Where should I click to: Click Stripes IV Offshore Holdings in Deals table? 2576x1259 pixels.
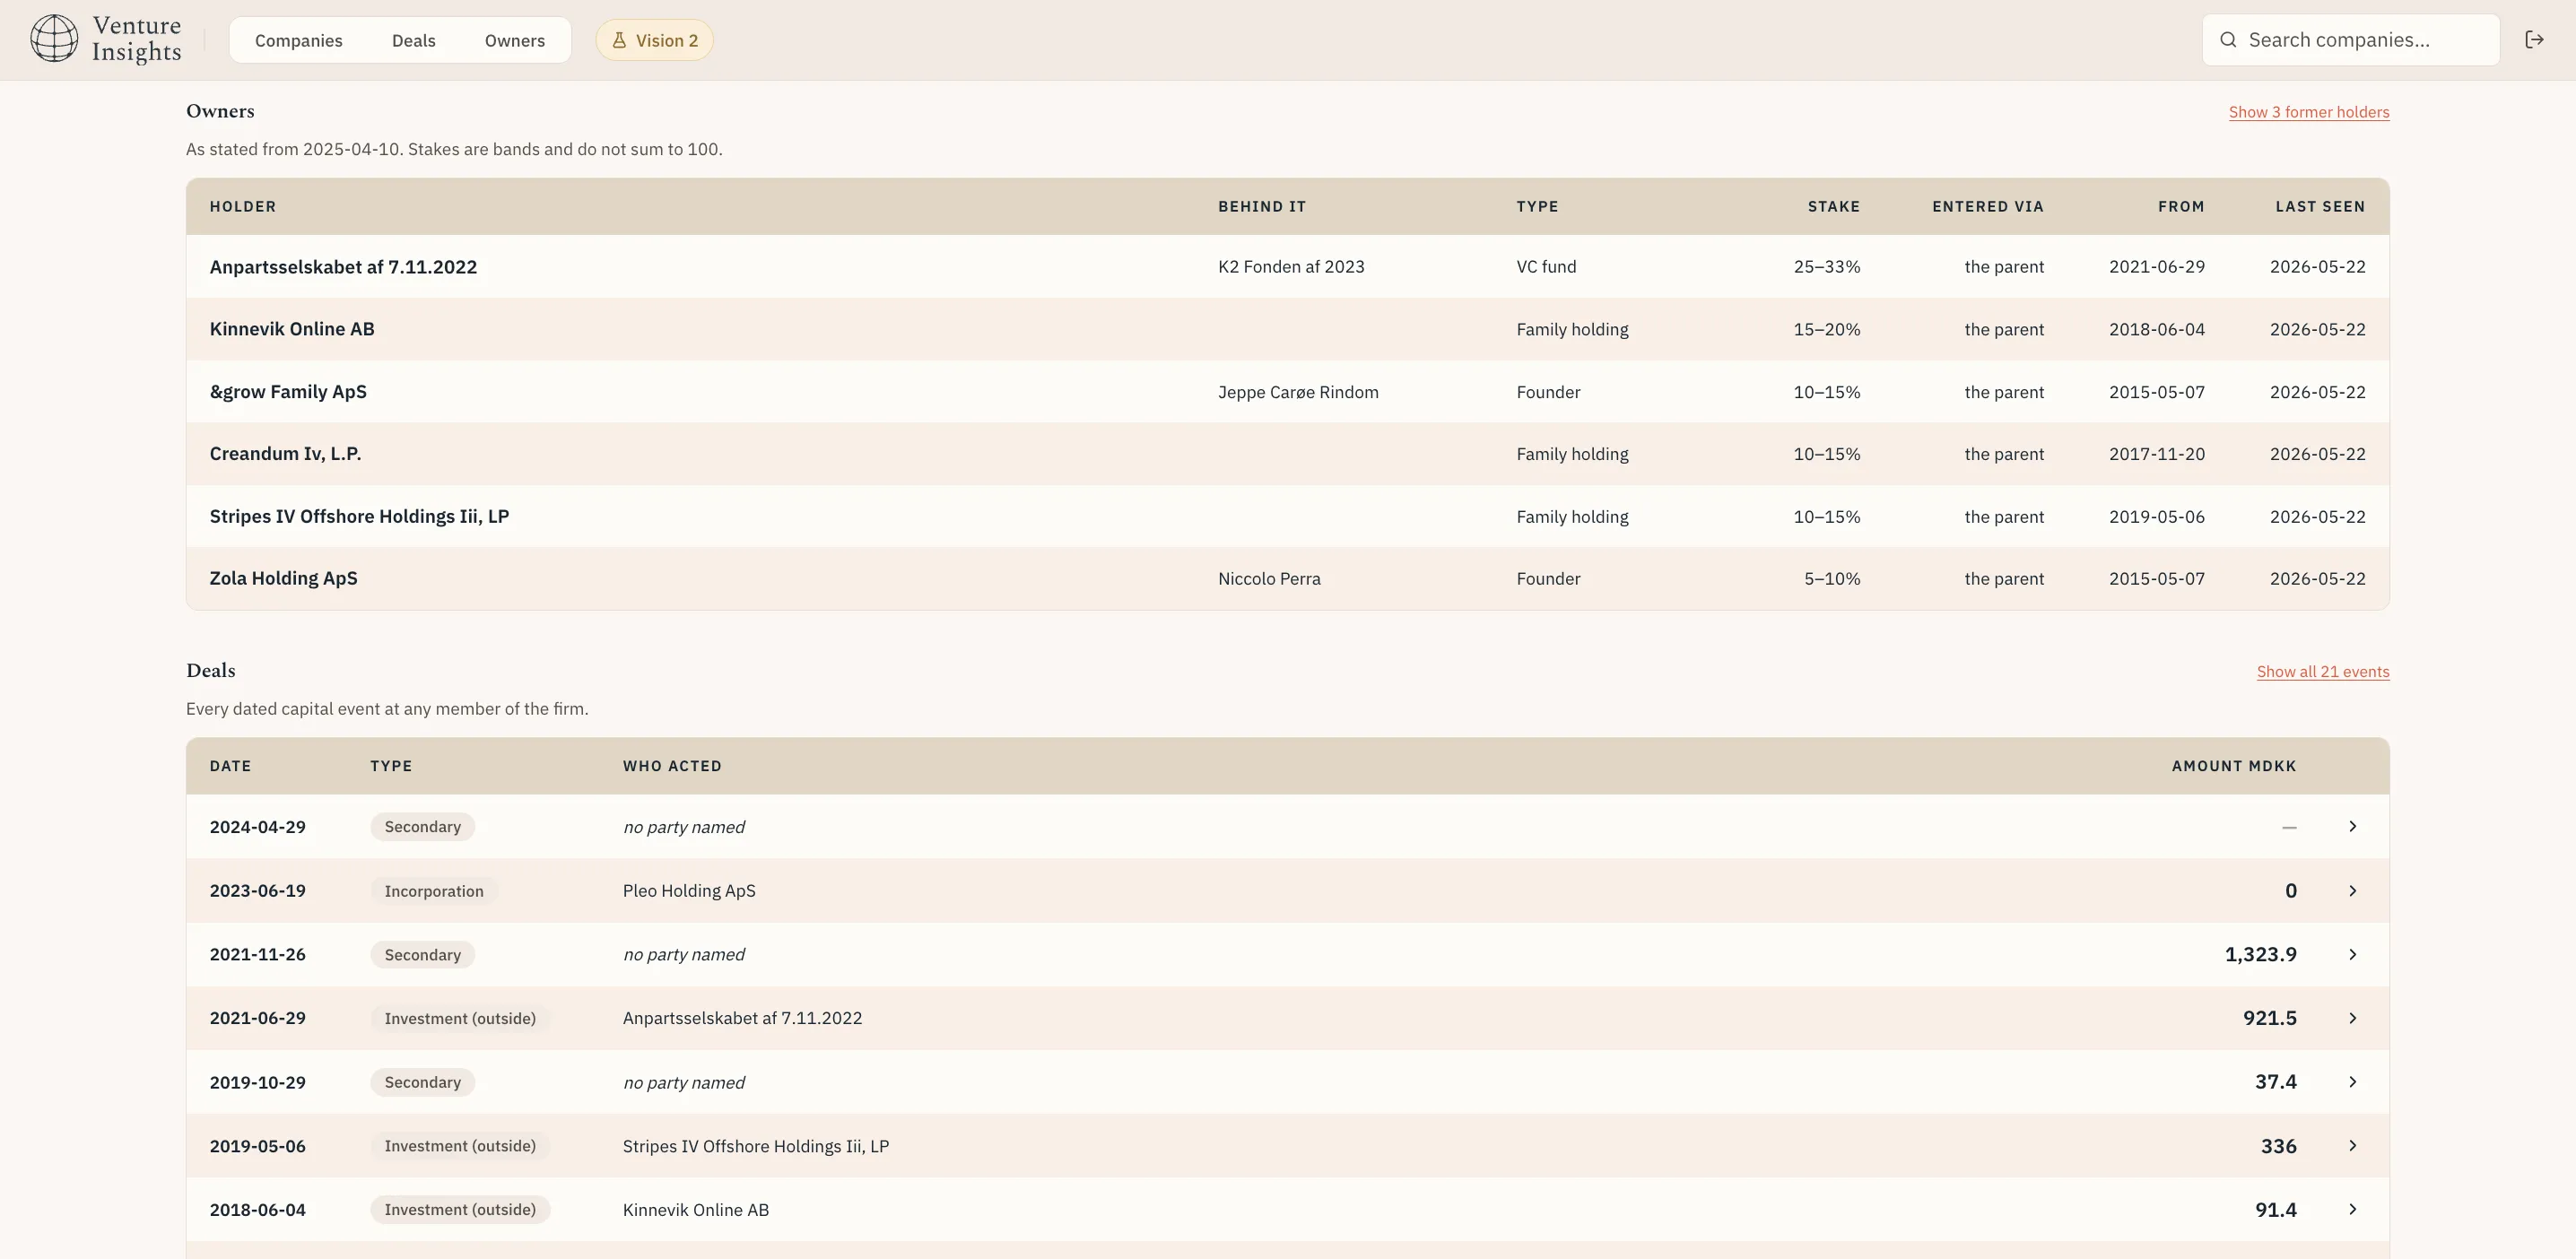tap(756, 1146)
